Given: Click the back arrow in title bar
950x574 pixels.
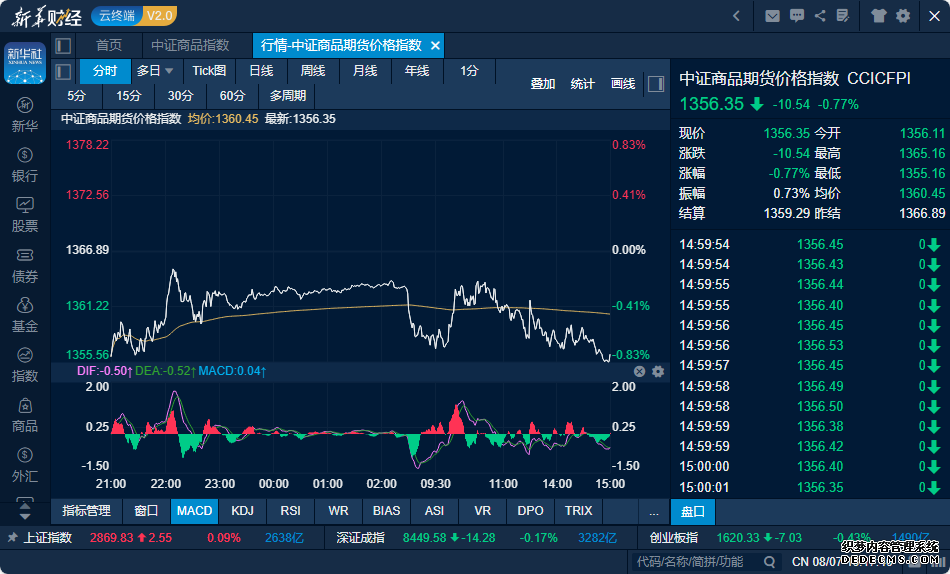Looking at the screenshot, I should click(736, 16).
